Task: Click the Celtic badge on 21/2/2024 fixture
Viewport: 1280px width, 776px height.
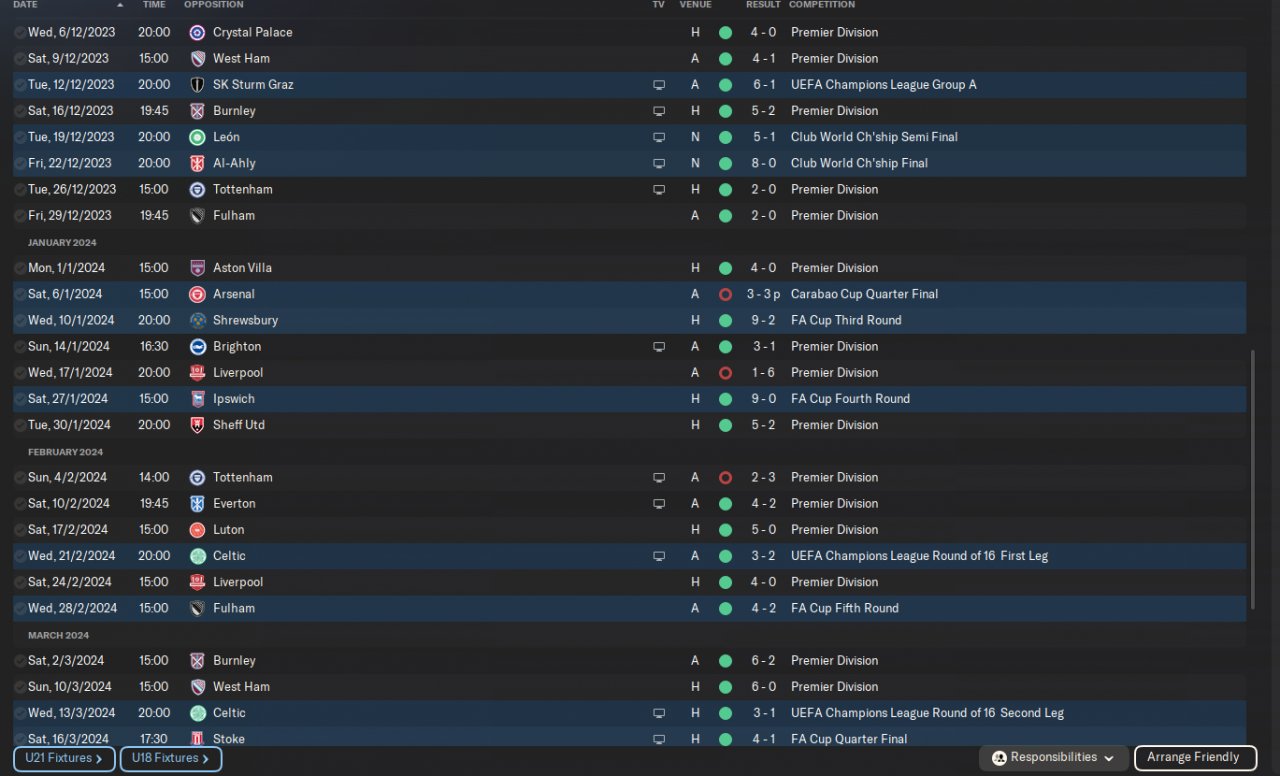Action: (198, 556)
